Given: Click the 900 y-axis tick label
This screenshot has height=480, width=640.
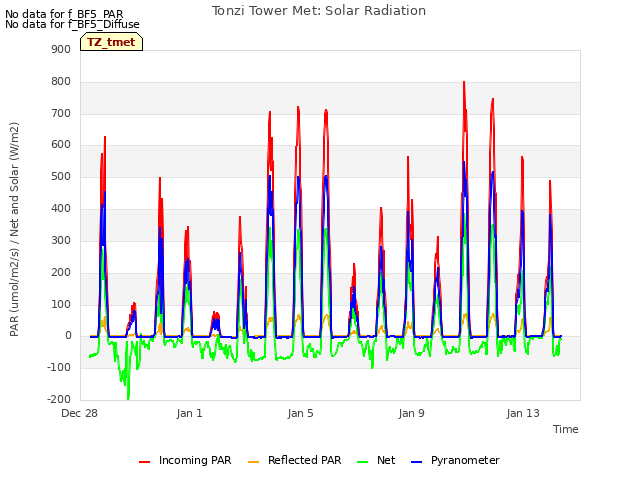Looking at the screenshot, I should coord(61,49).
